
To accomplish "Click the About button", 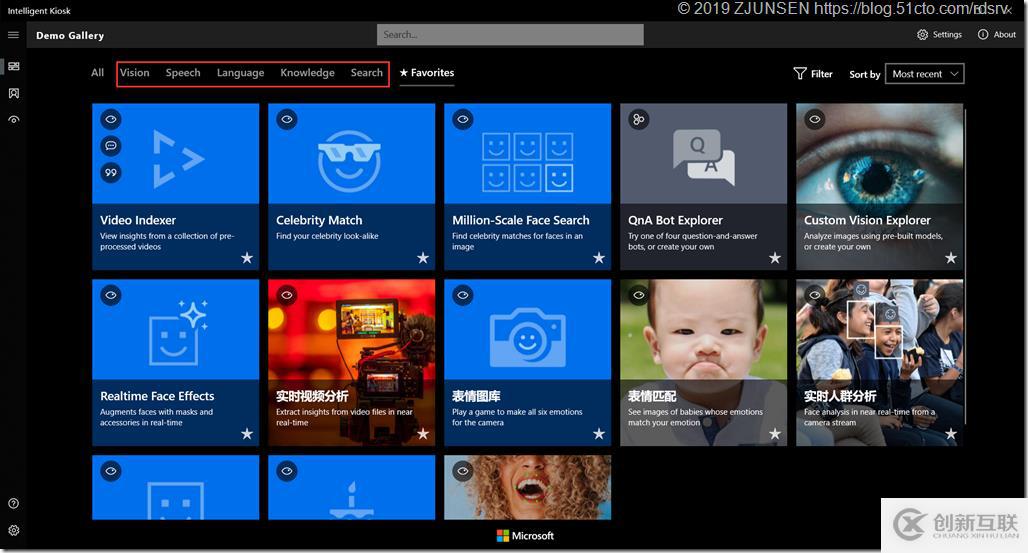I will pos(997,35).
